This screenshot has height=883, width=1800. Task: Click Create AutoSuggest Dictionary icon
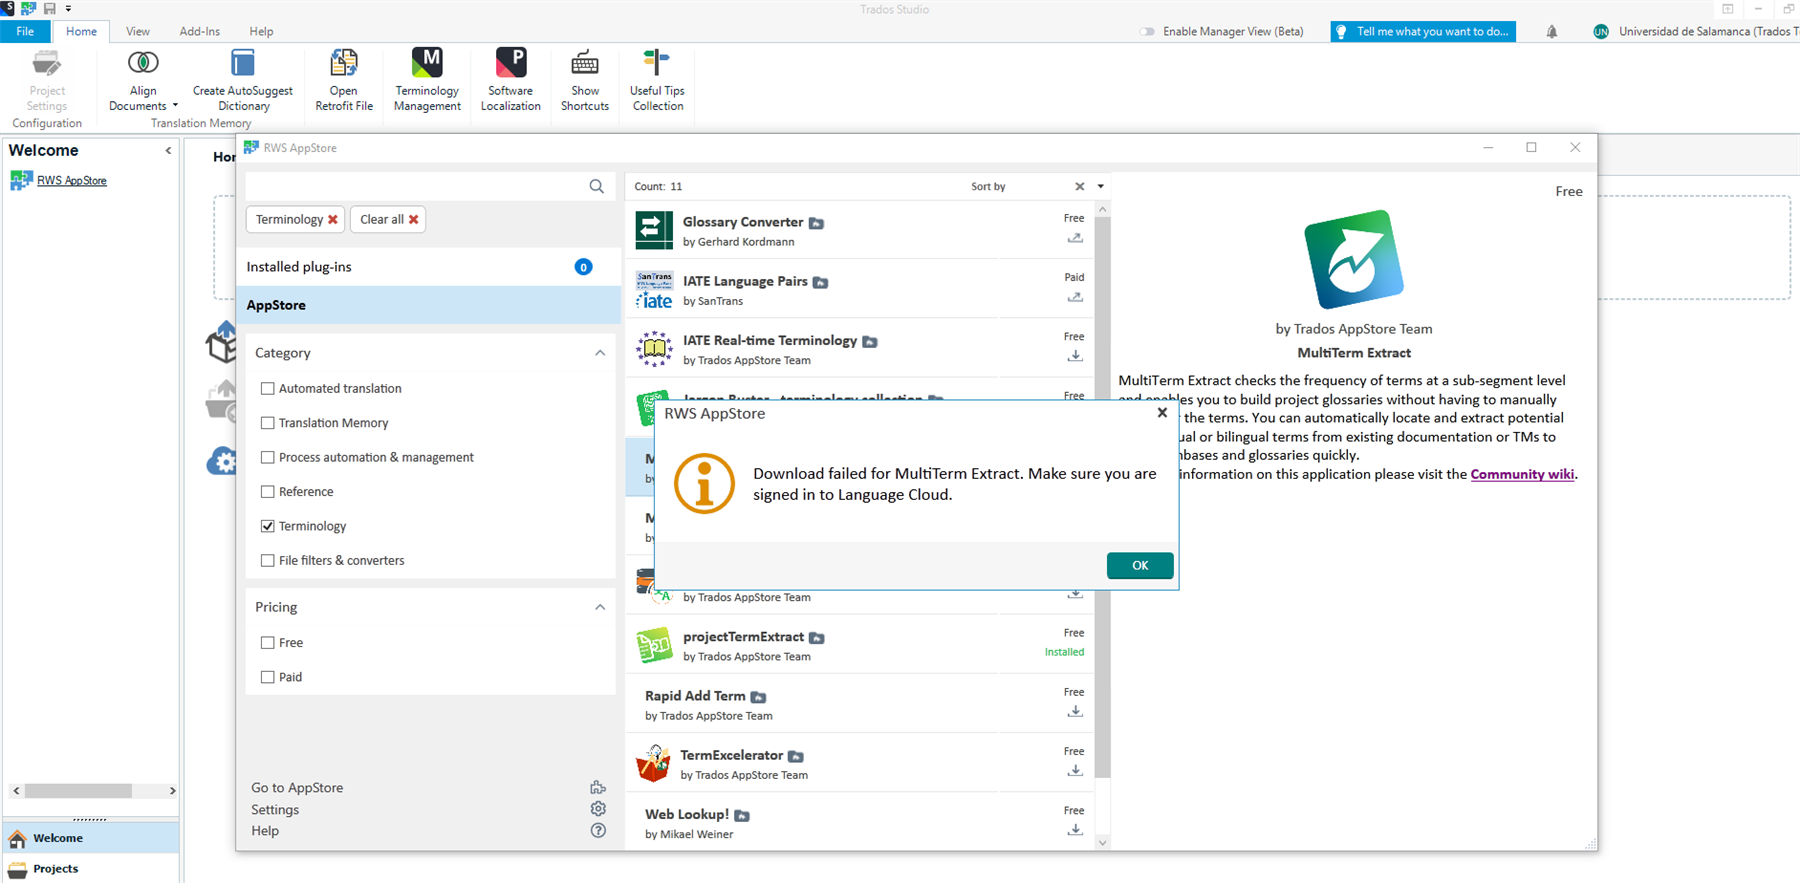coord(243,63)
